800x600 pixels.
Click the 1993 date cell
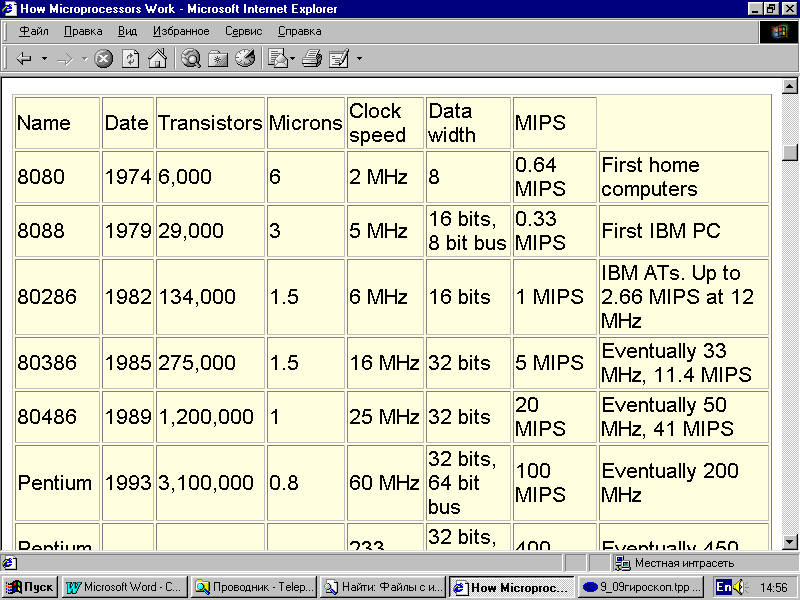128,483
